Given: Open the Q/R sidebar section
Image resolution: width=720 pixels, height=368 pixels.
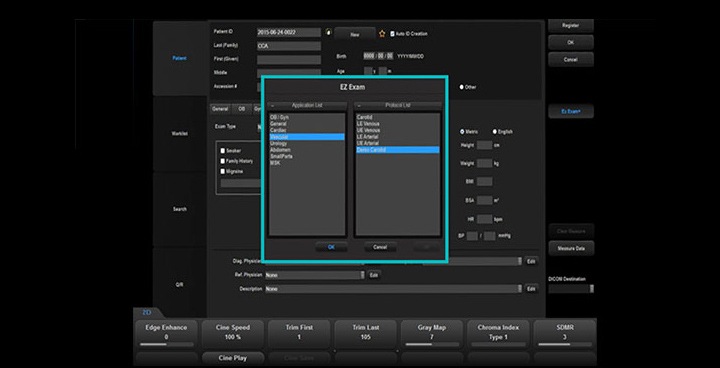Looking at the screenshot, I should pos(180,285).
